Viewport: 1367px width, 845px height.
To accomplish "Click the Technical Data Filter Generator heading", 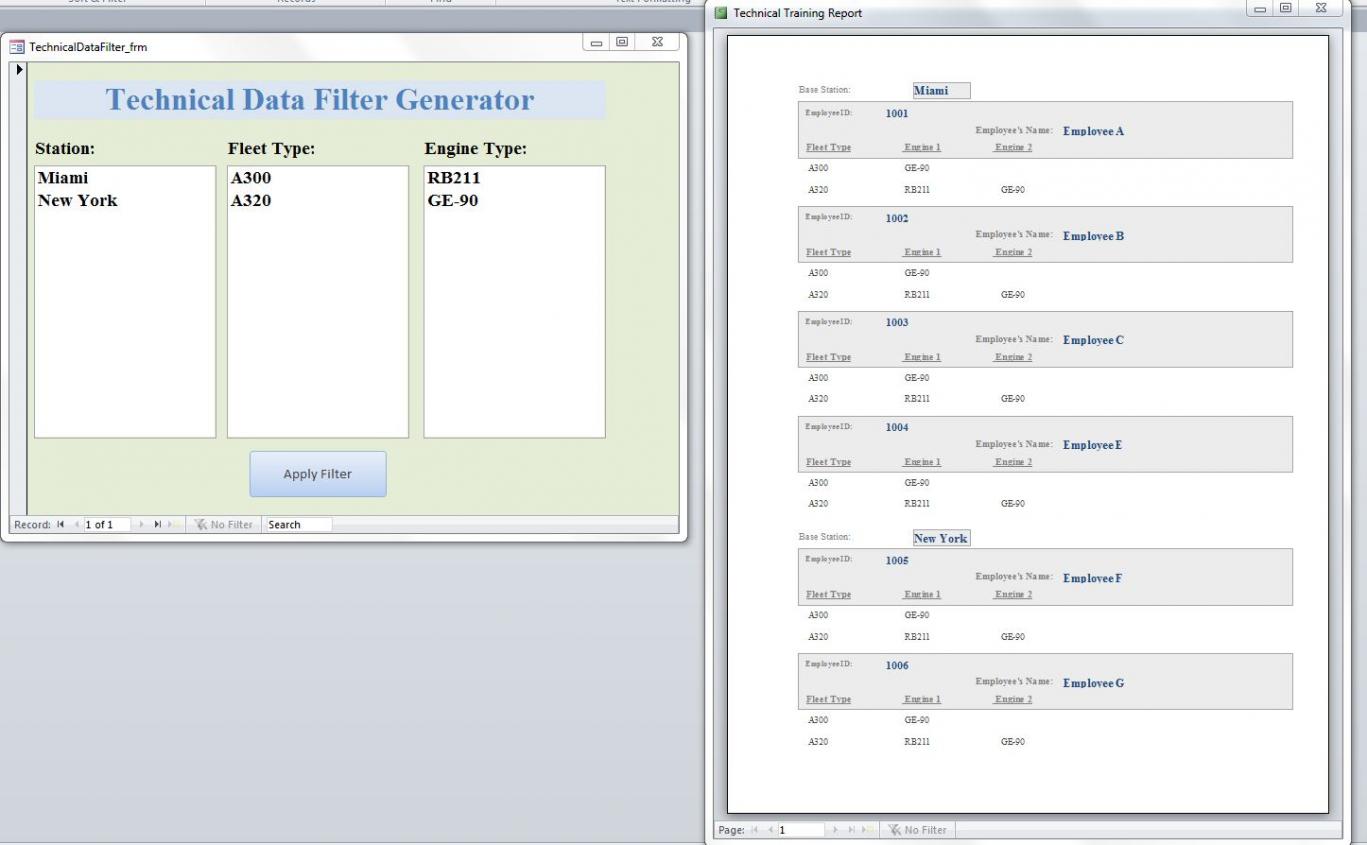I will pos(320,100).
